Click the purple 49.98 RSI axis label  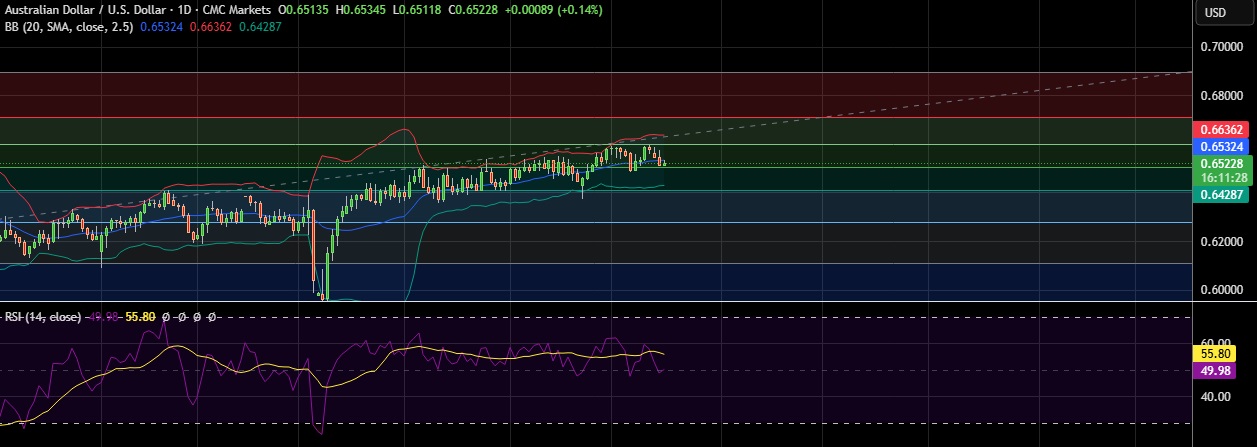(x=1215, y=370)
